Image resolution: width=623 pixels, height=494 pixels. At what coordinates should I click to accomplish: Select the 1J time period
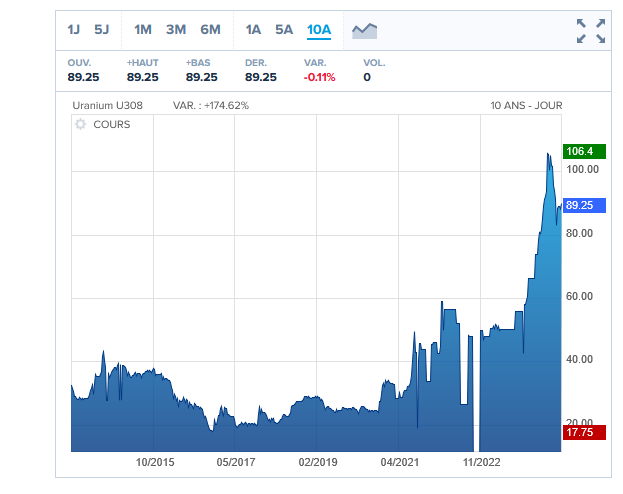click(74, 30)
